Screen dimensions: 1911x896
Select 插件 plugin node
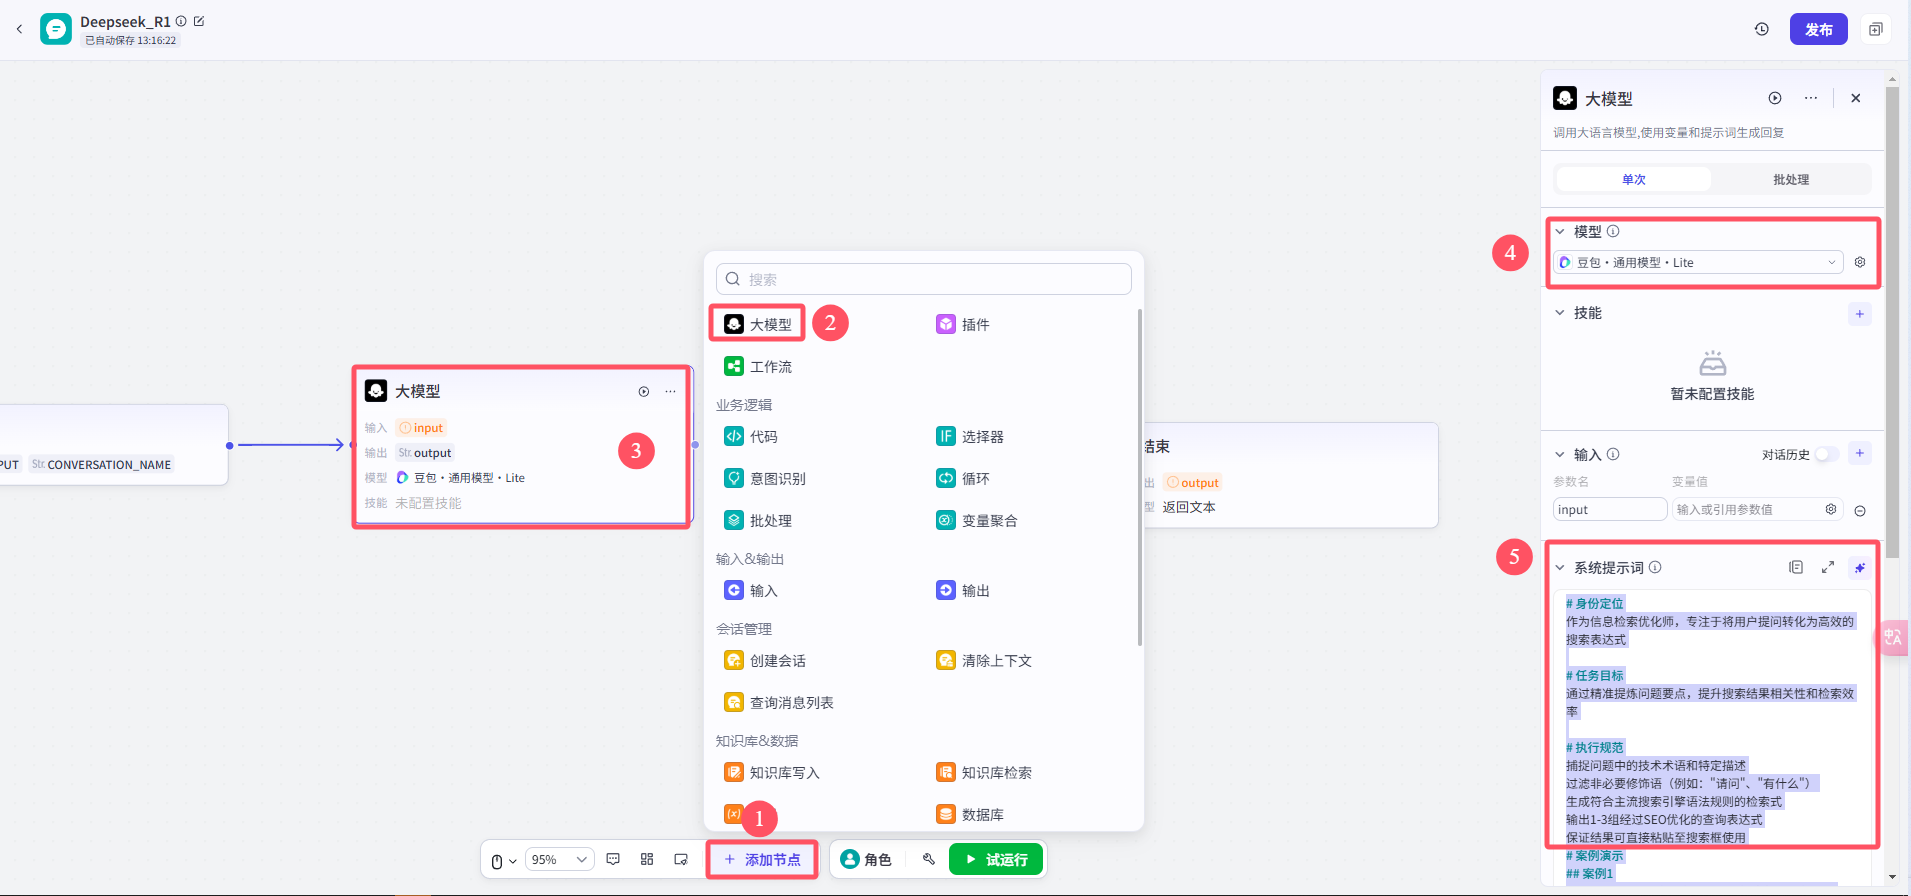coord(963,324)
